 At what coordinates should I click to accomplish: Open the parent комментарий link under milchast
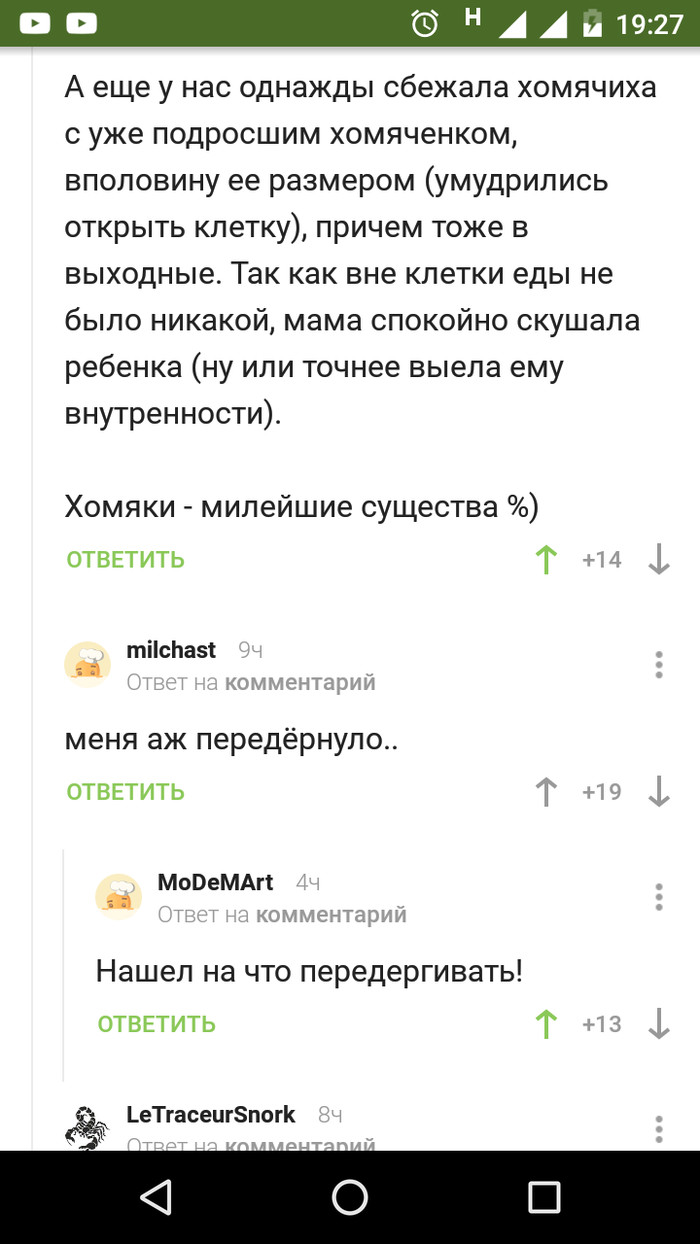point(319,682)
